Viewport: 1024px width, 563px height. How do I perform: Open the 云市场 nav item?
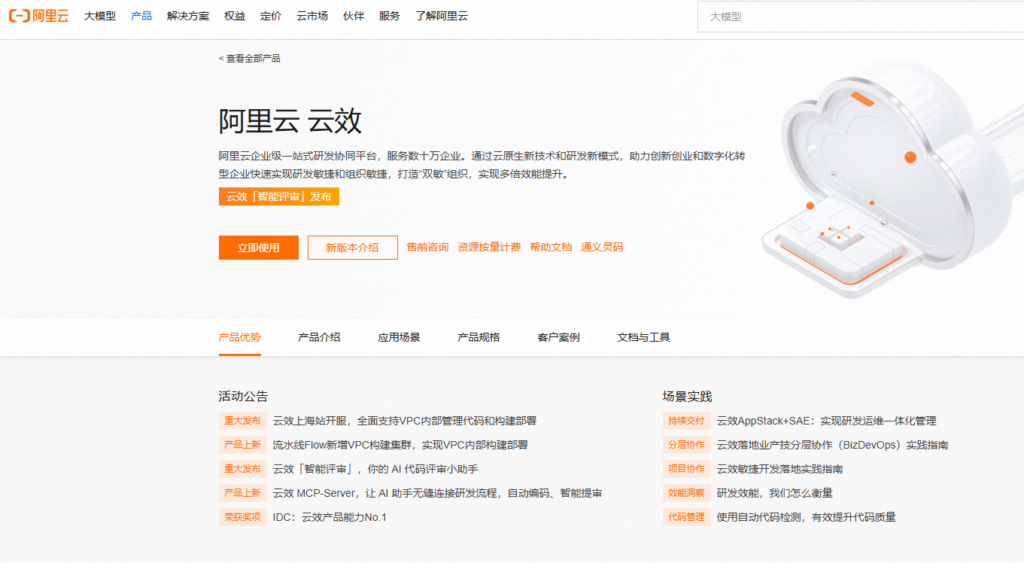pos(312,16)
